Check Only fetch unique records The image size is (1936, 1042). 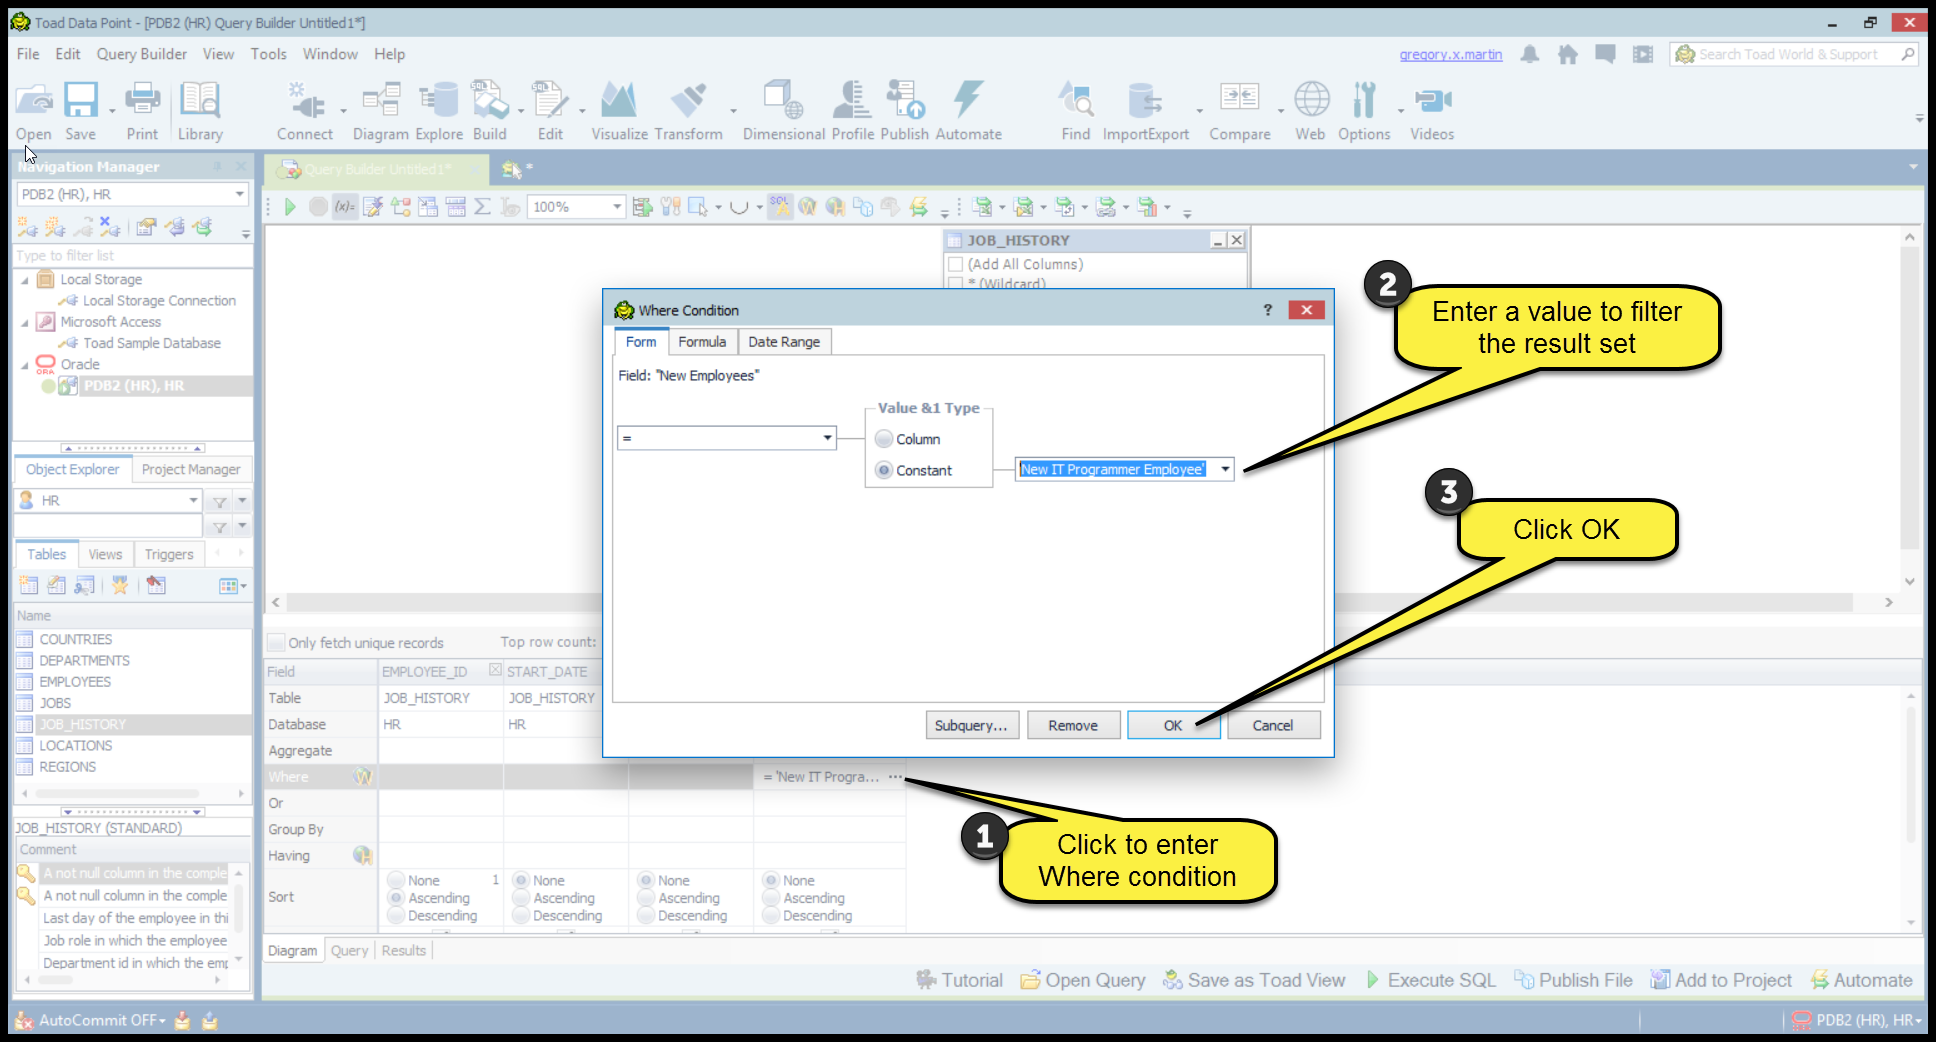click(276, 642)
